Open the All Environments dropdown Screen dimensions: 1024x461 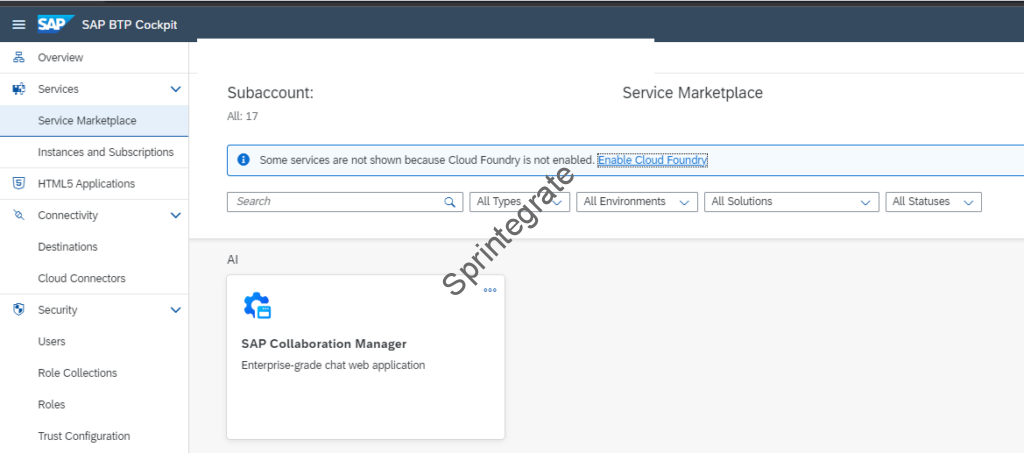point(636,202)
